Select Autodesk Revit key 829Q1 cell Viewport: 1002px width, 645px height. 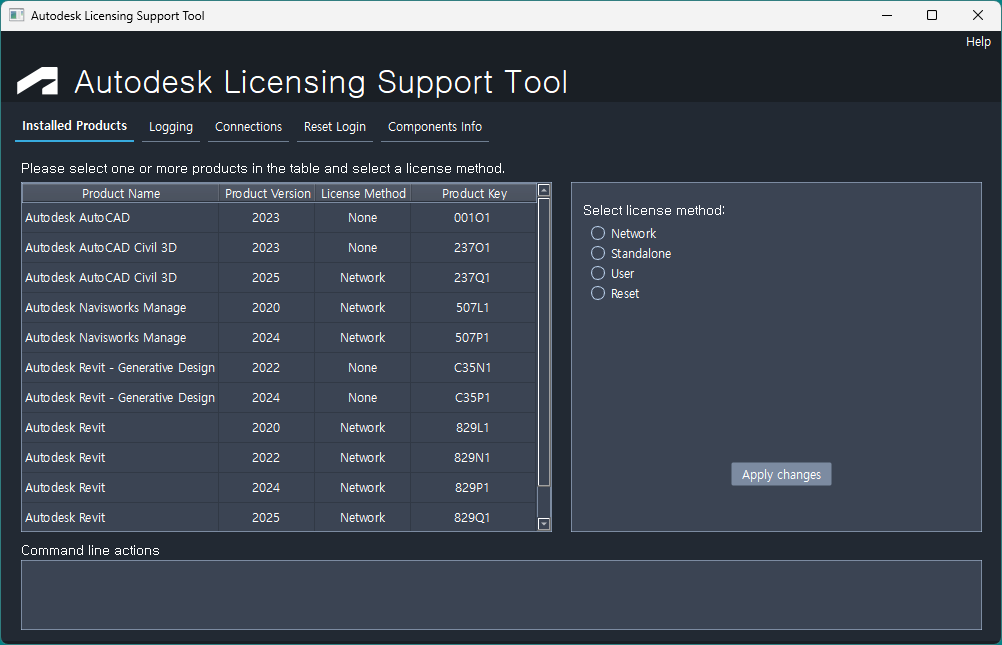(x=472, y=517)
